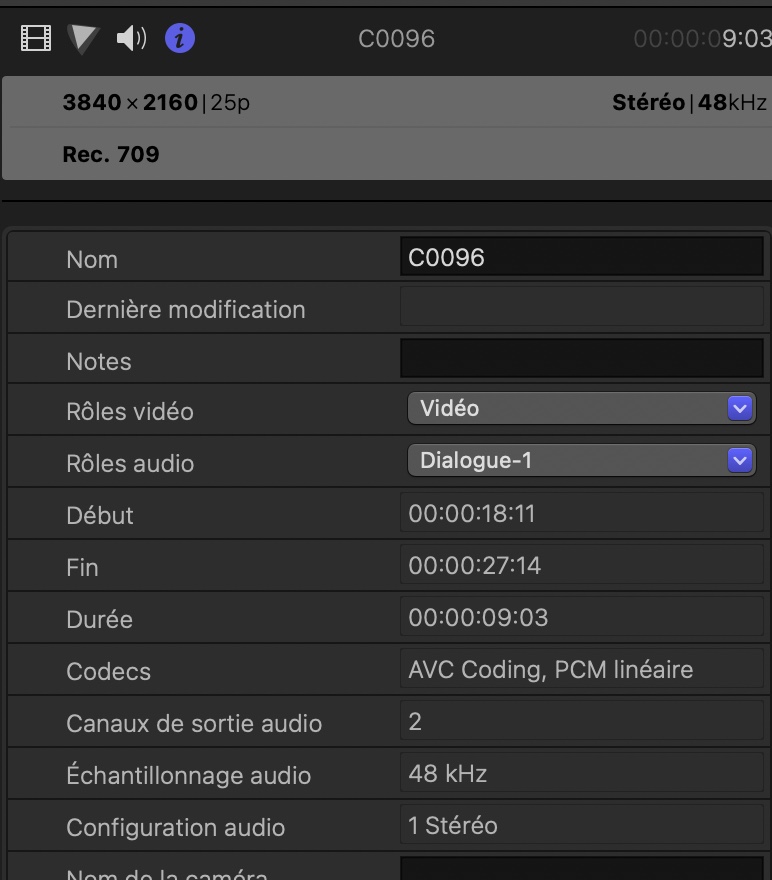Click the timecode display in the header
The width and height of the screenshot is (772, 880).
(x=702, y=39)
